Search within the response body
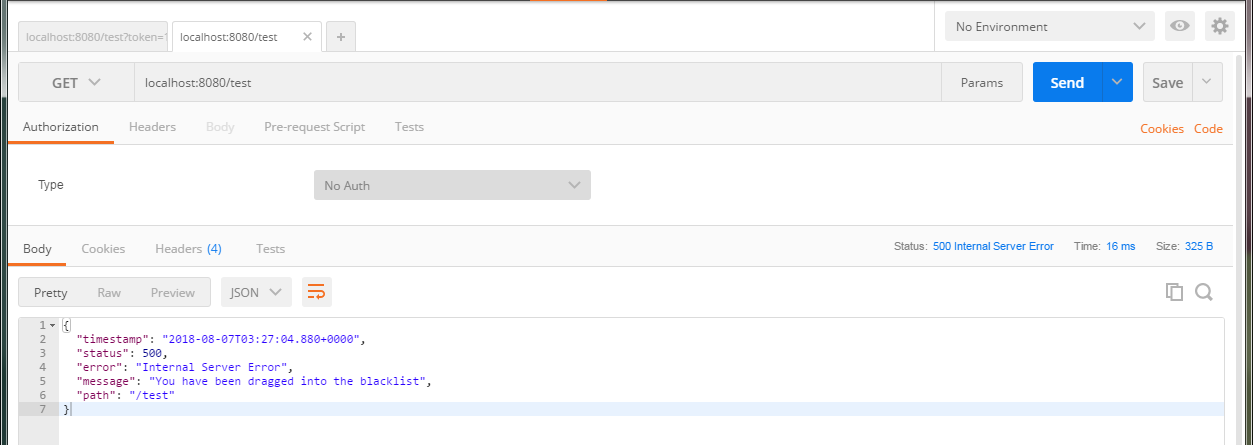Screen dimensions: 1253x445 [1204, 292]
